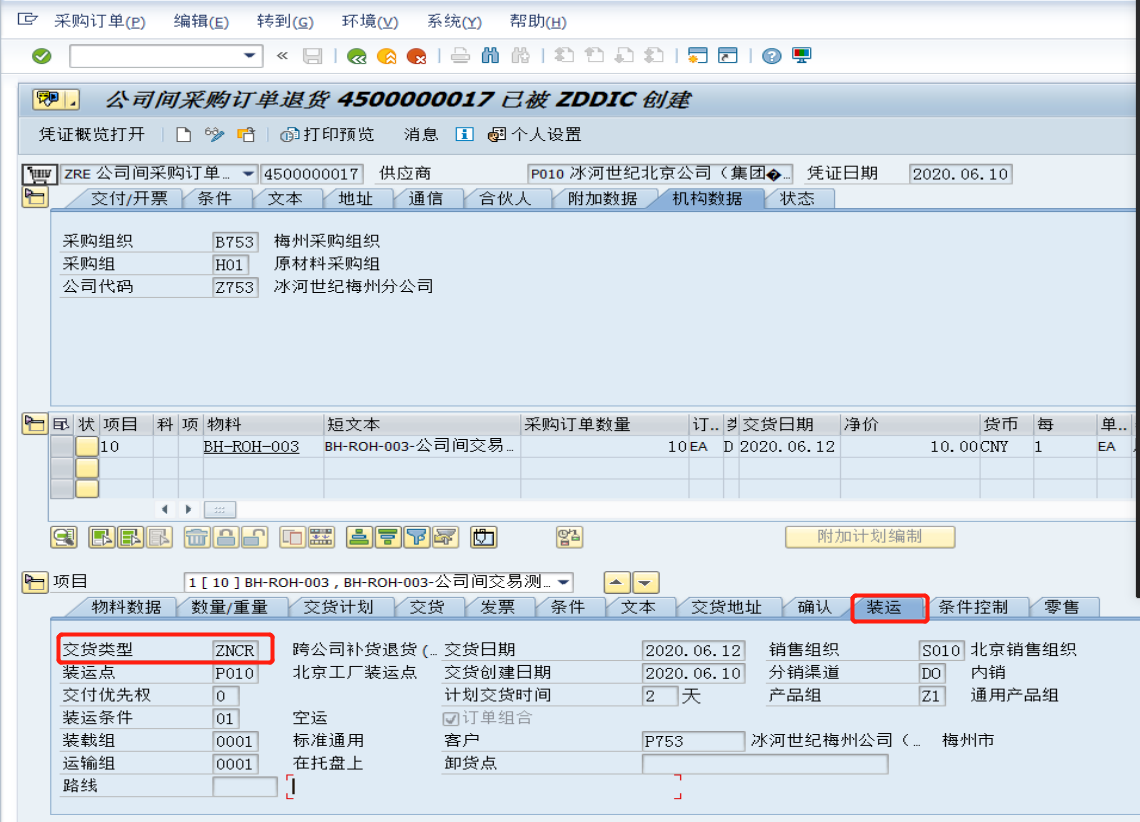This screenshot has width=1140, height=822.
Task: Click the other purchase order icon
Action: click(246, 134)
